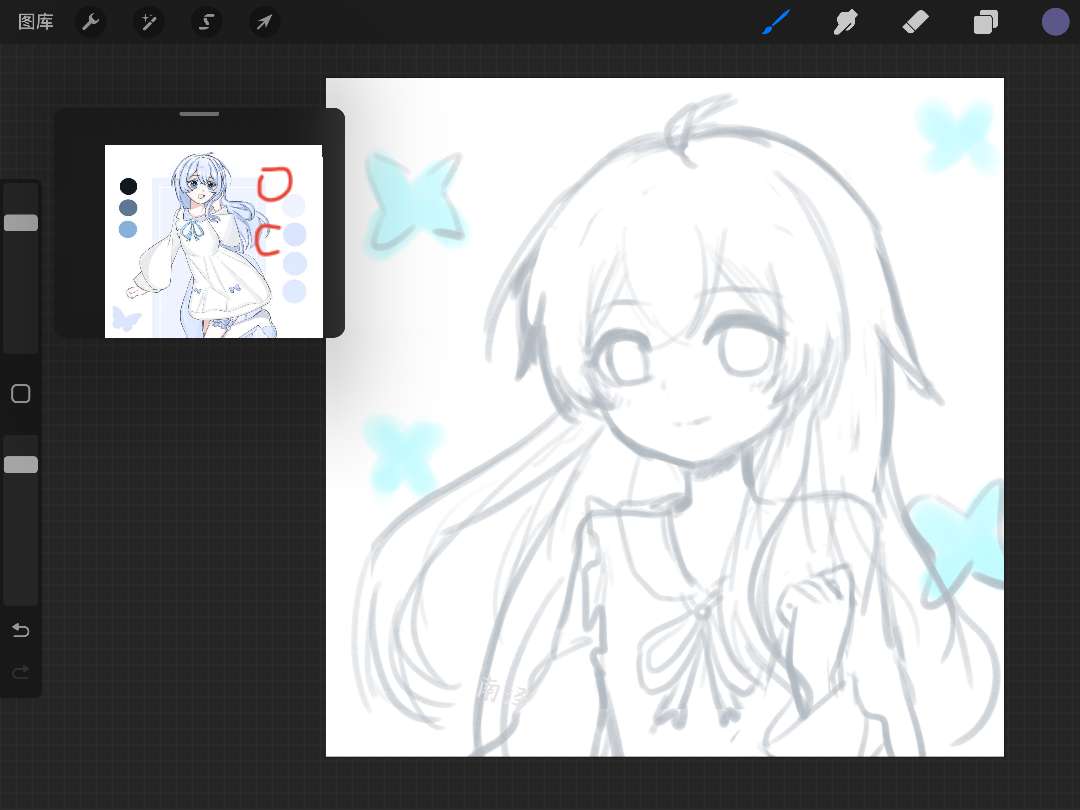The width and height of the screenshot is (1080, 810).
Task: Undo the last stroke
Action: pyautogui.click(x=21, y=630)
